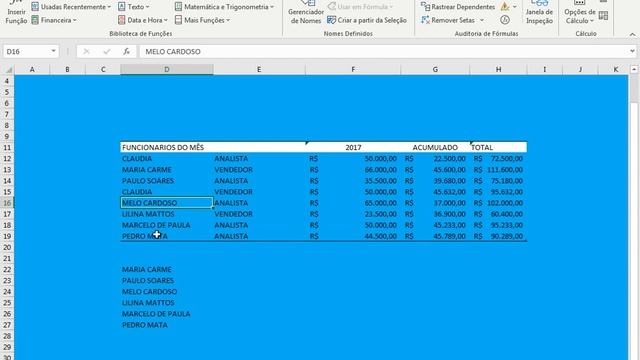This screenshot has height=360, width=640.
Task: Select column D header
Action: (x=167, y=69)
